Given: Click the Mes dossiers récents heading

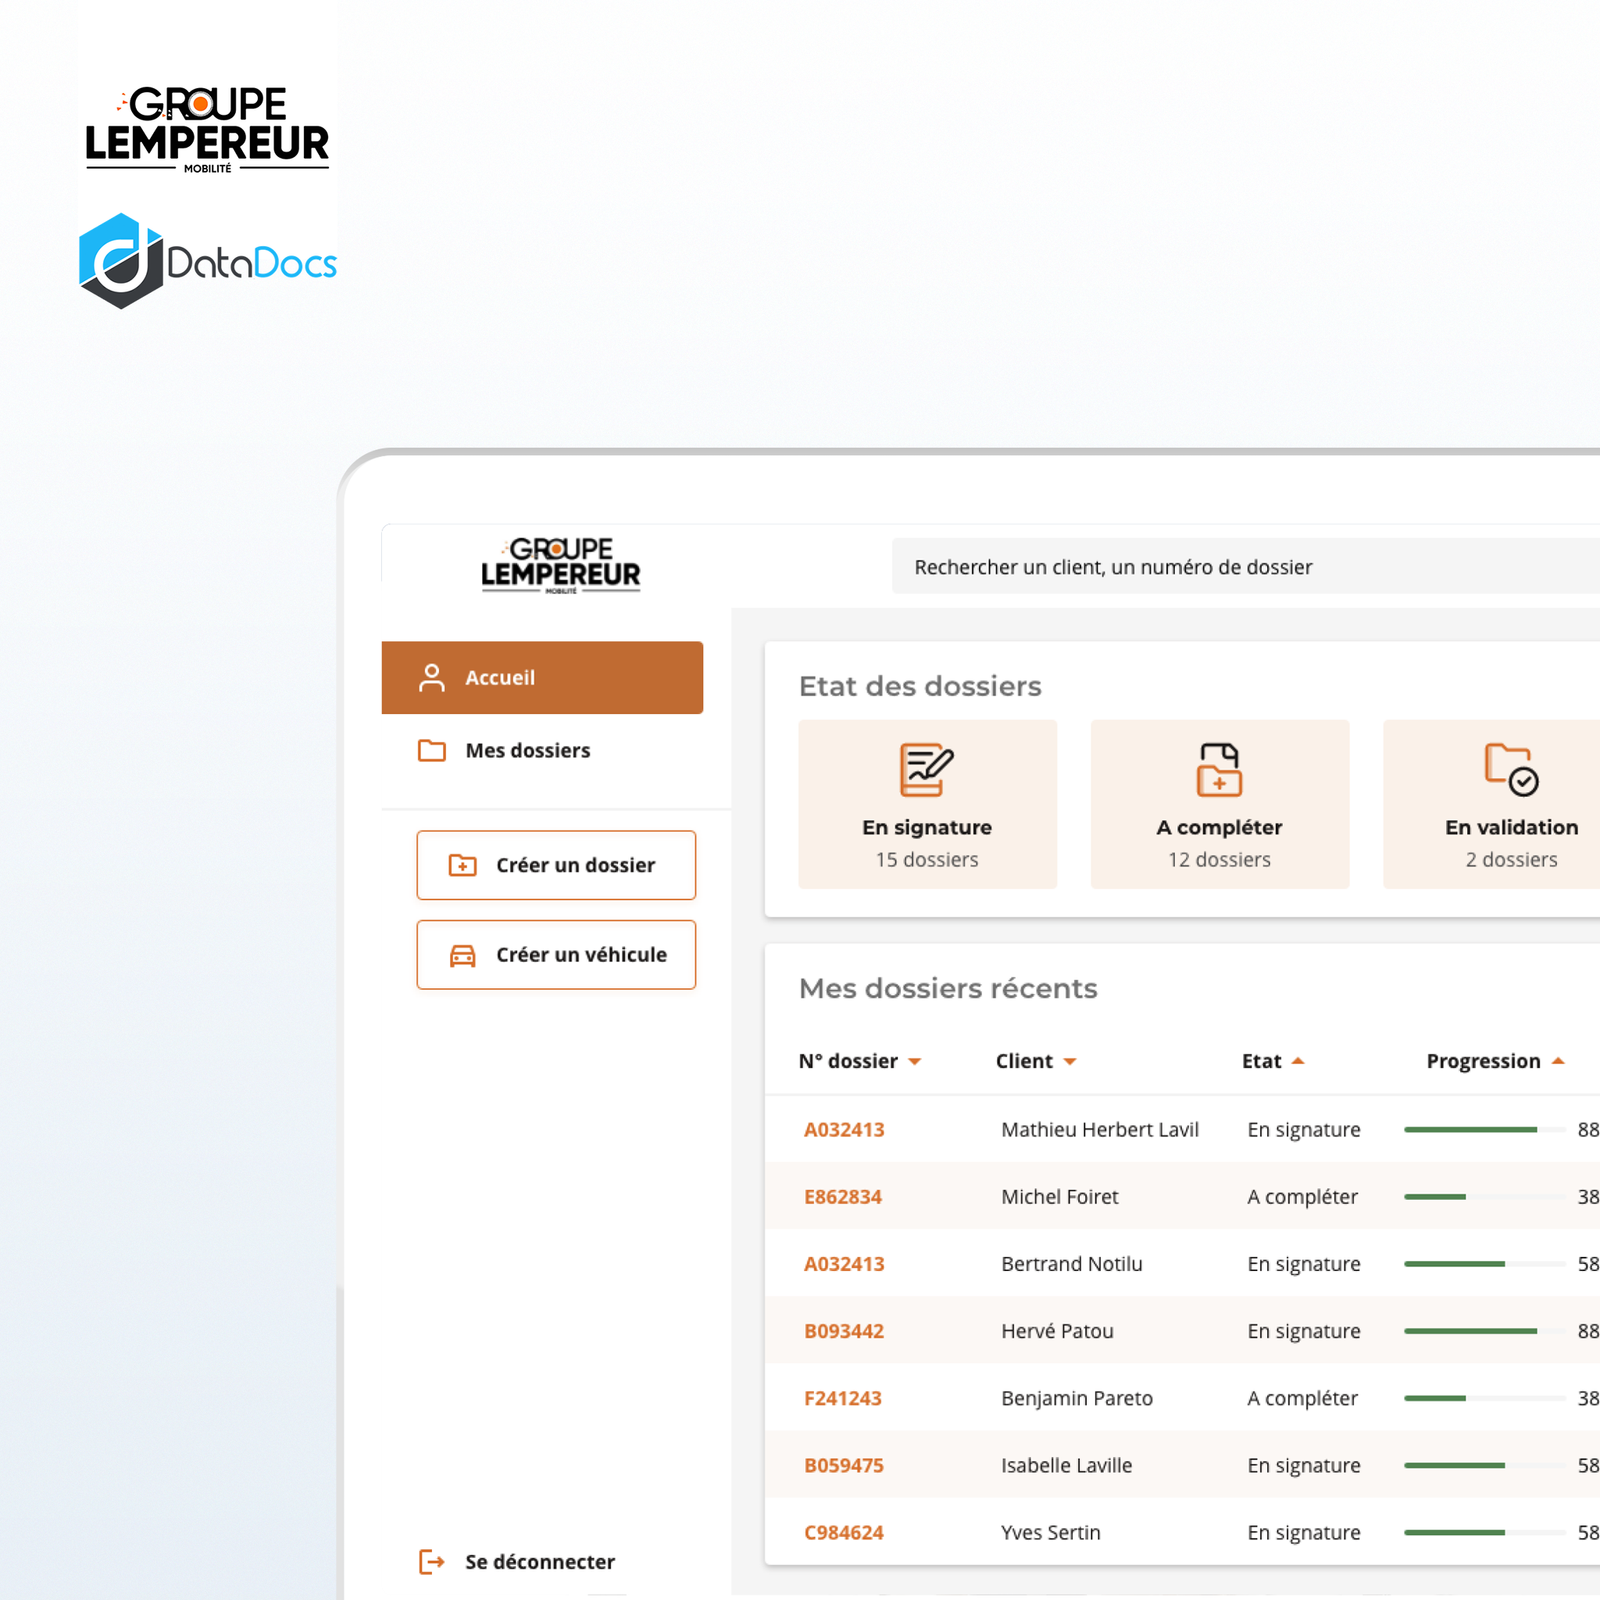Looking at the screenshot, I should [948, 988].
